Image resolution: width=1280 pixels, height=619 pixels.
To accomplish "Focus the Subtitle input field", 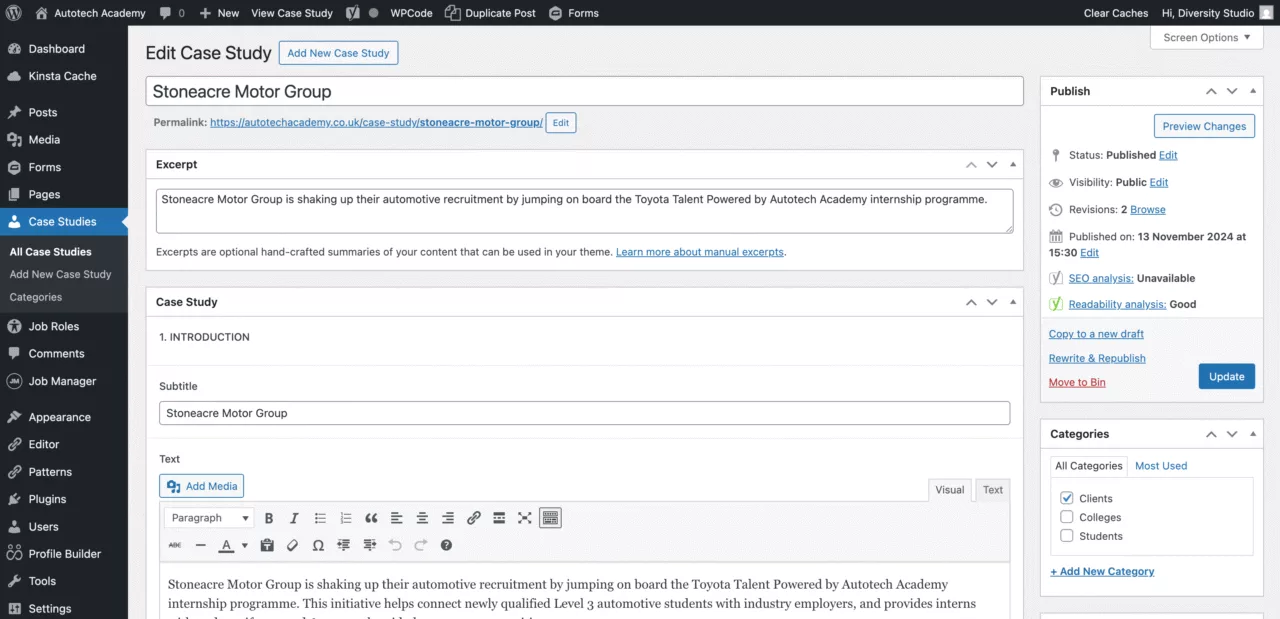I will pos(585,413).
